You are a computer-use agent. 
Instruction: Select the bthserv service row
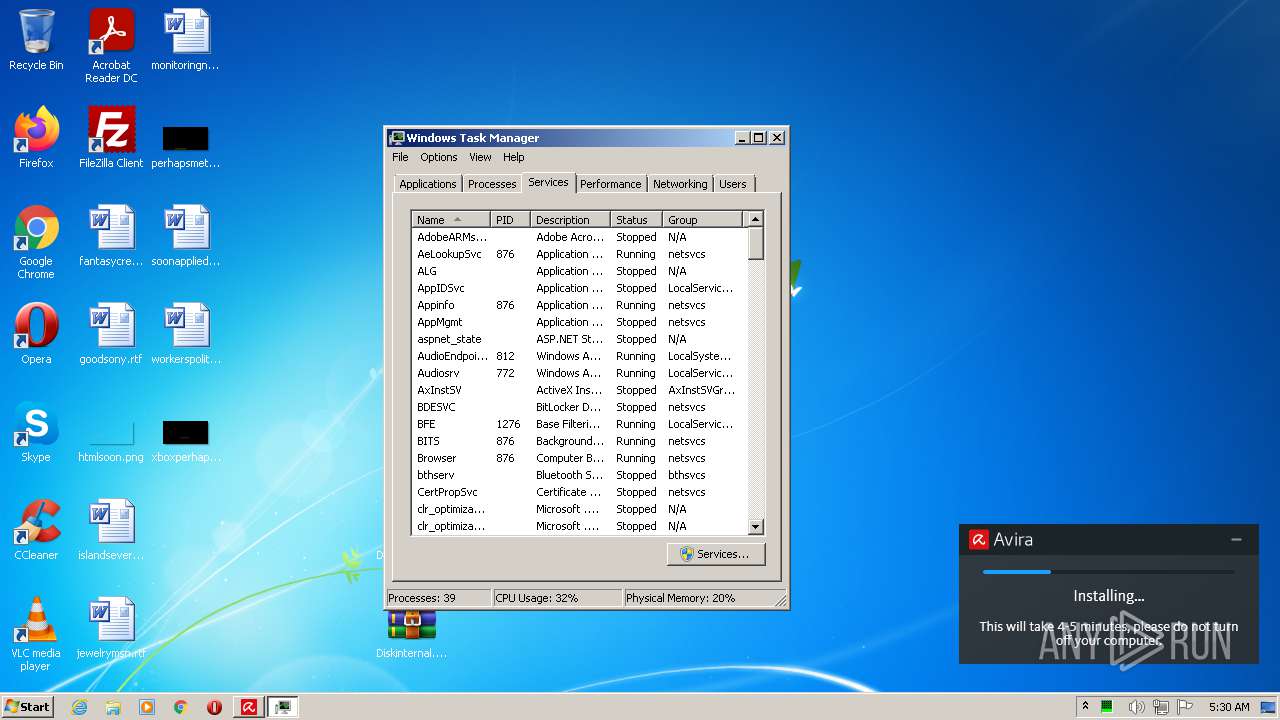tap(579, 475)
